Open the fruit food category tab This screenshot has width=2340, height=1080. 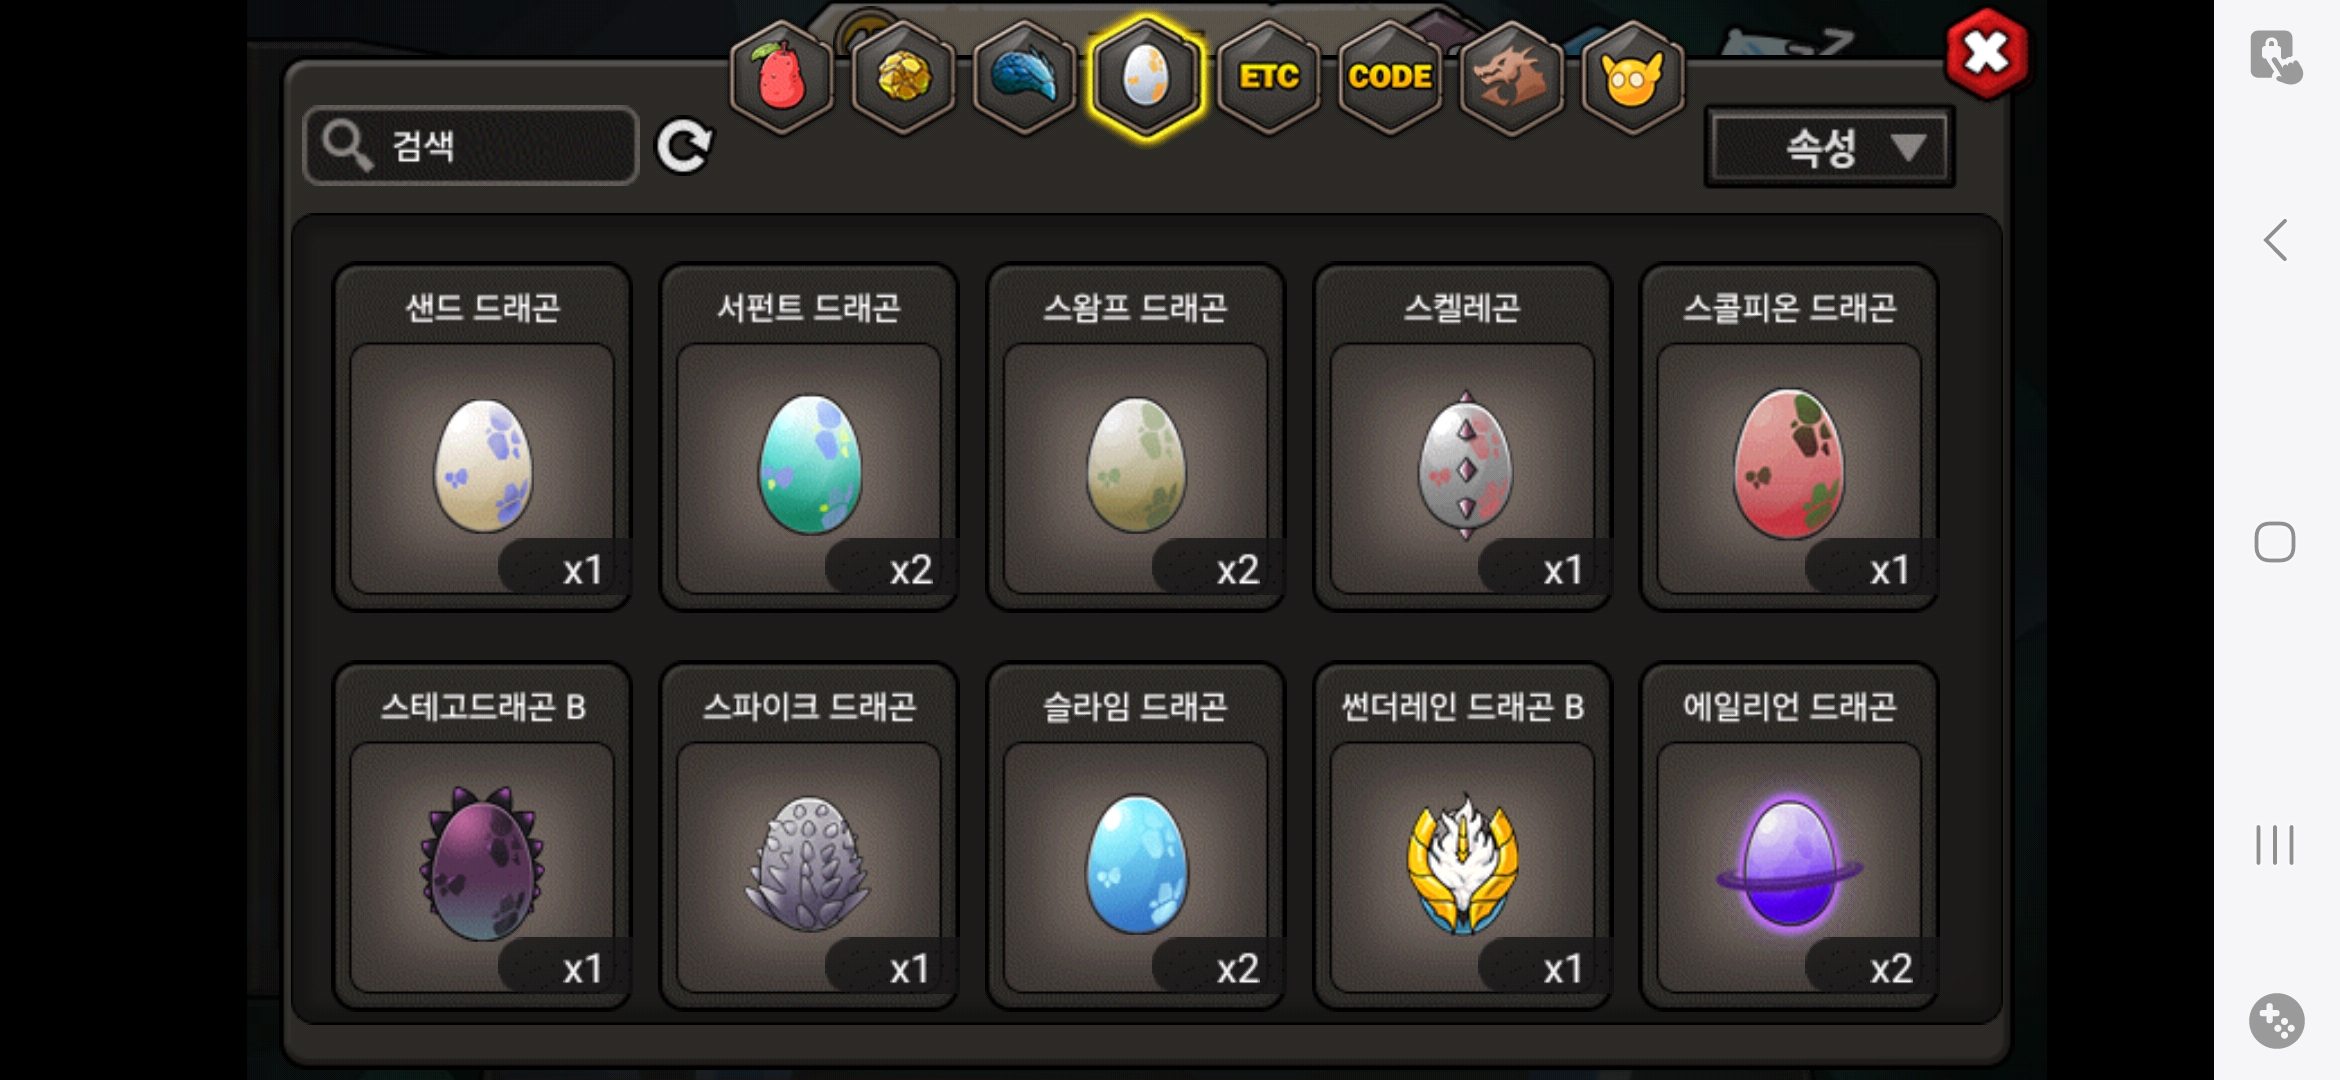click(x=782, y=77)
